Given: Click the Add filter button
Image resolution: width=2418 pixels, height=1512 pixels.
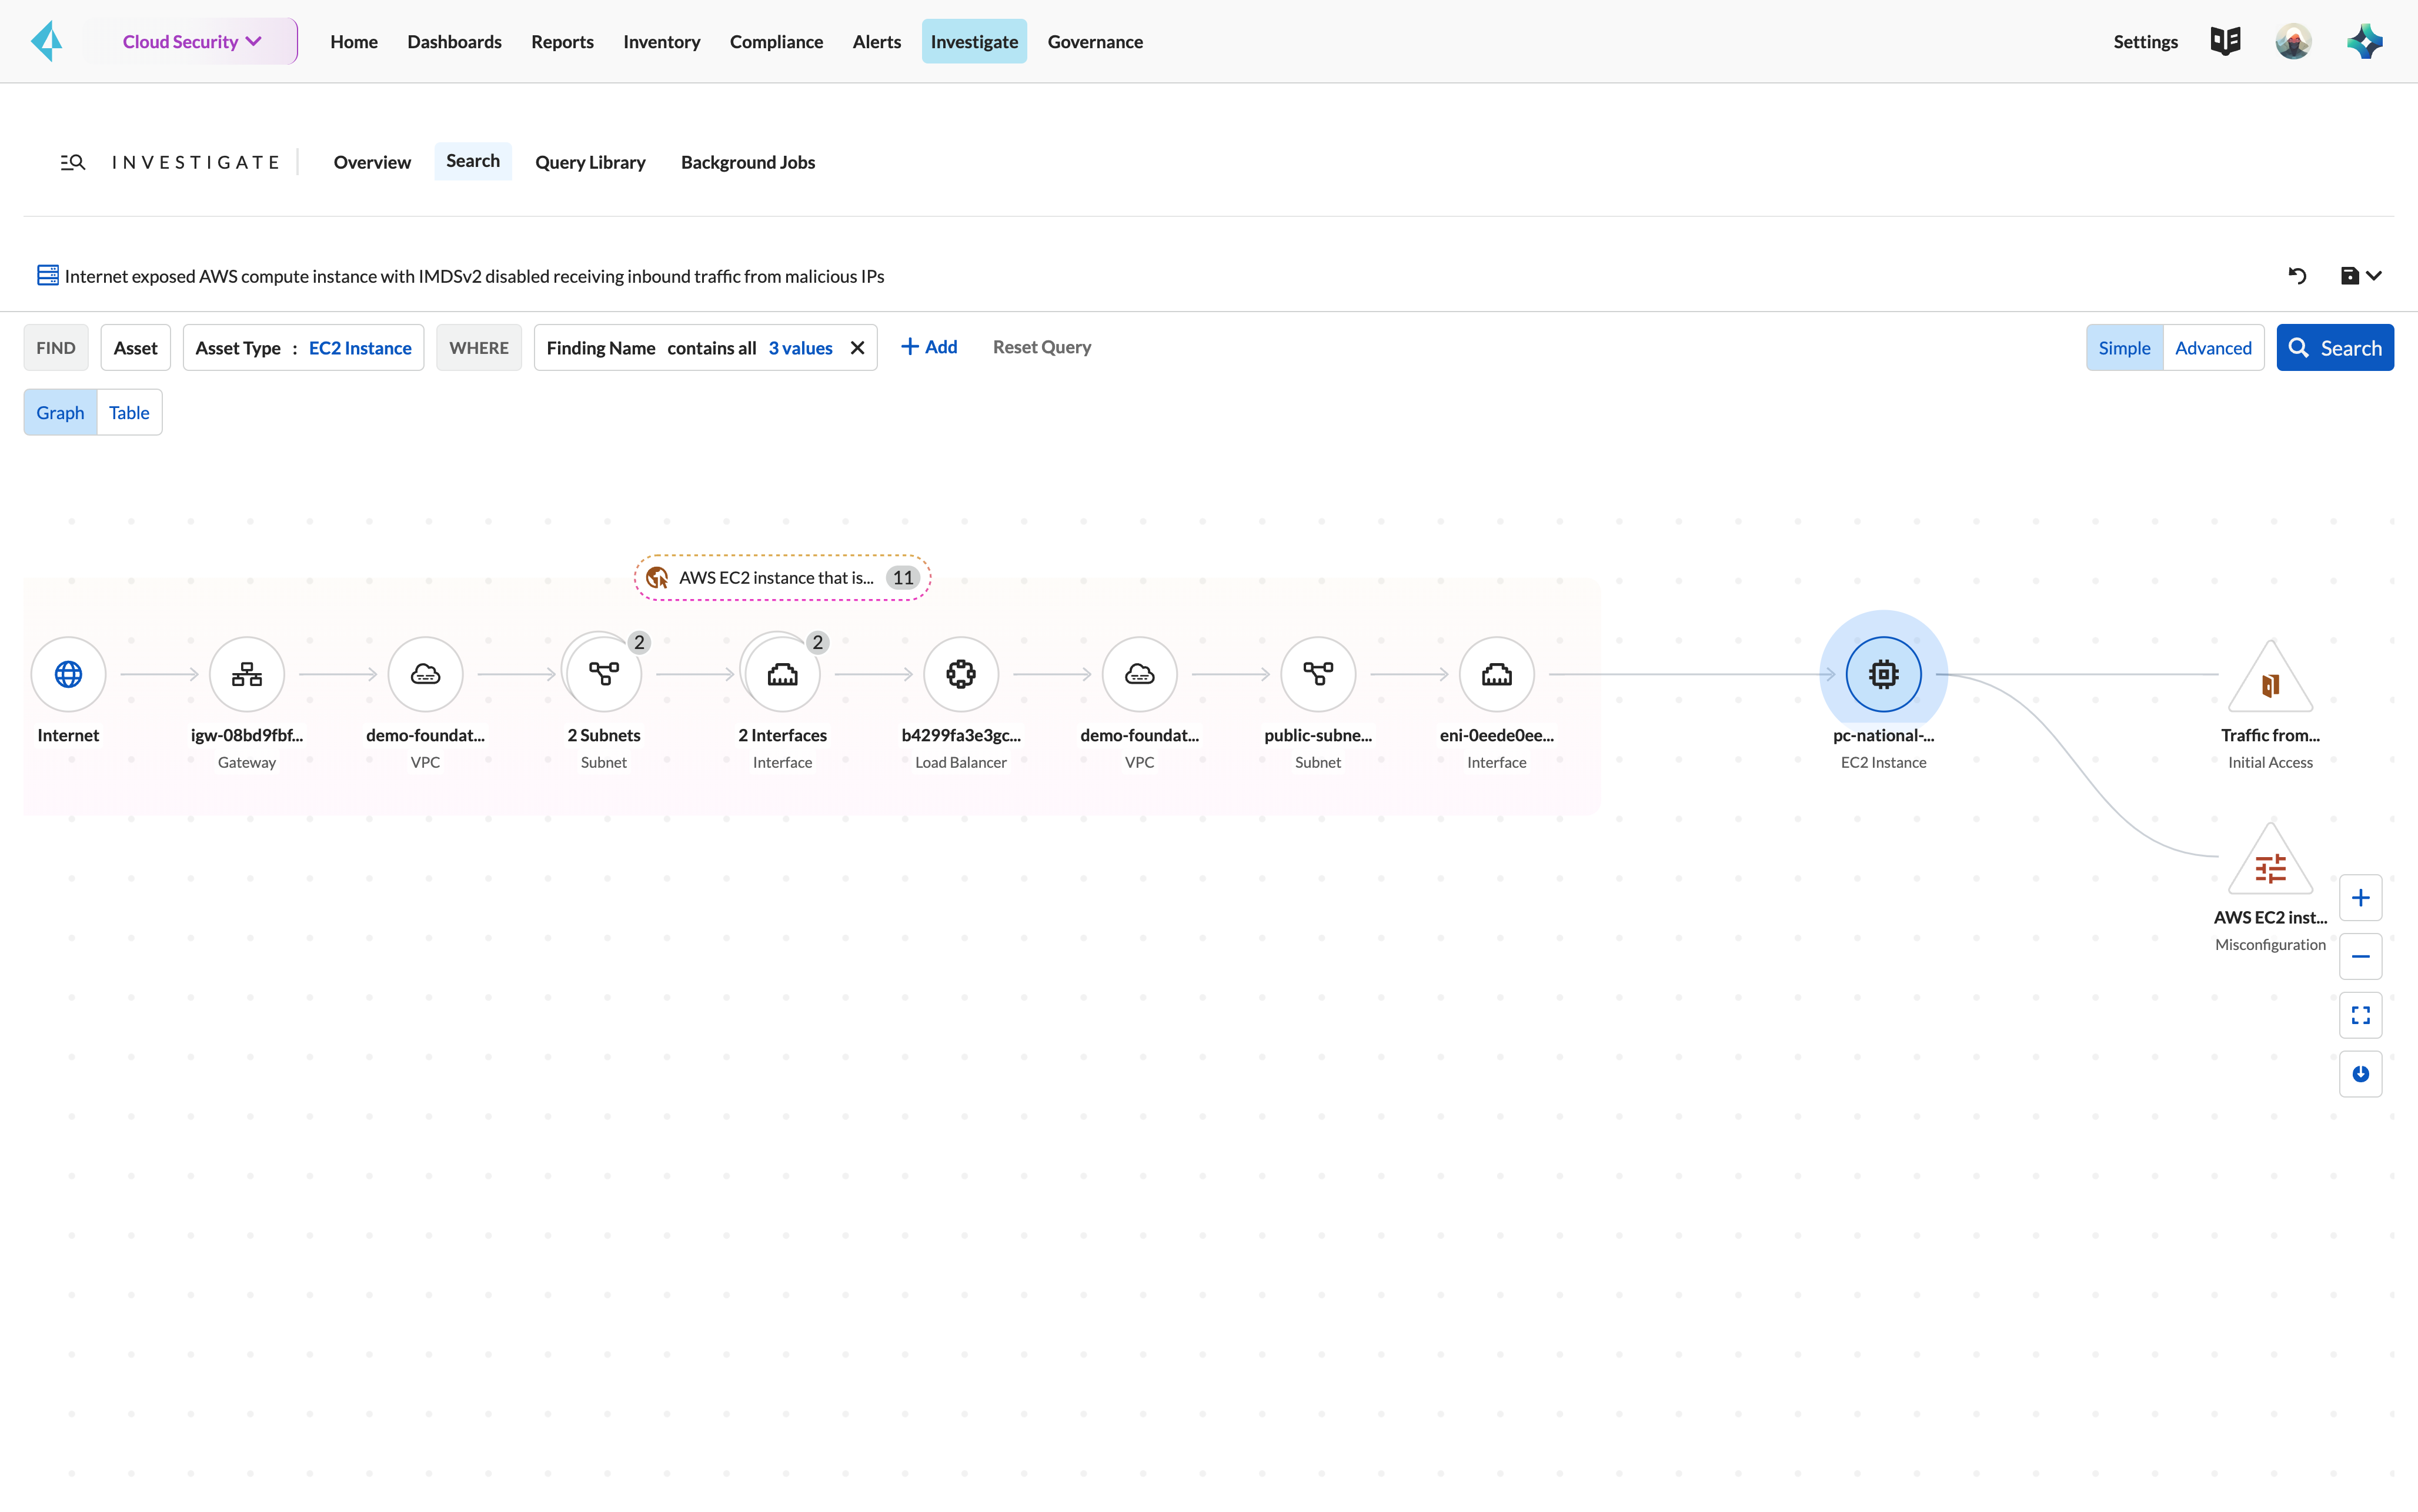Looking at the screenshot, I should pos(929,347).
